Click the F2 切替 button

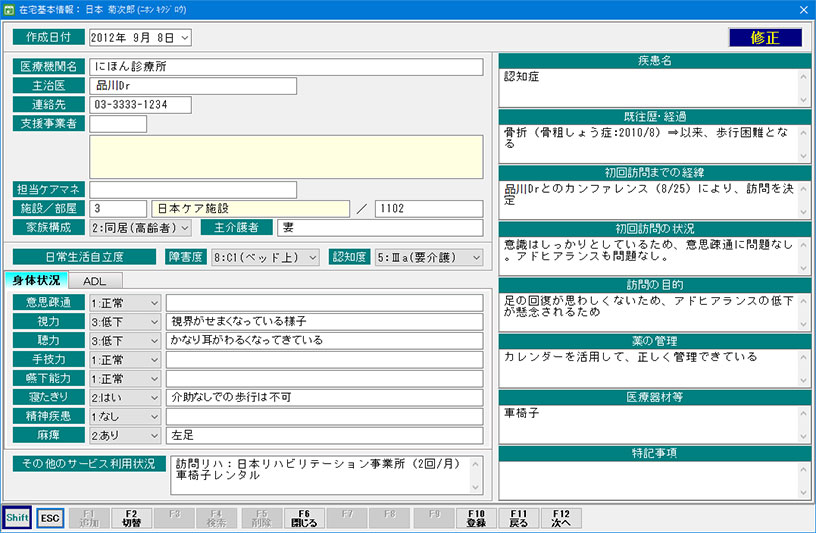pos(132,518)
